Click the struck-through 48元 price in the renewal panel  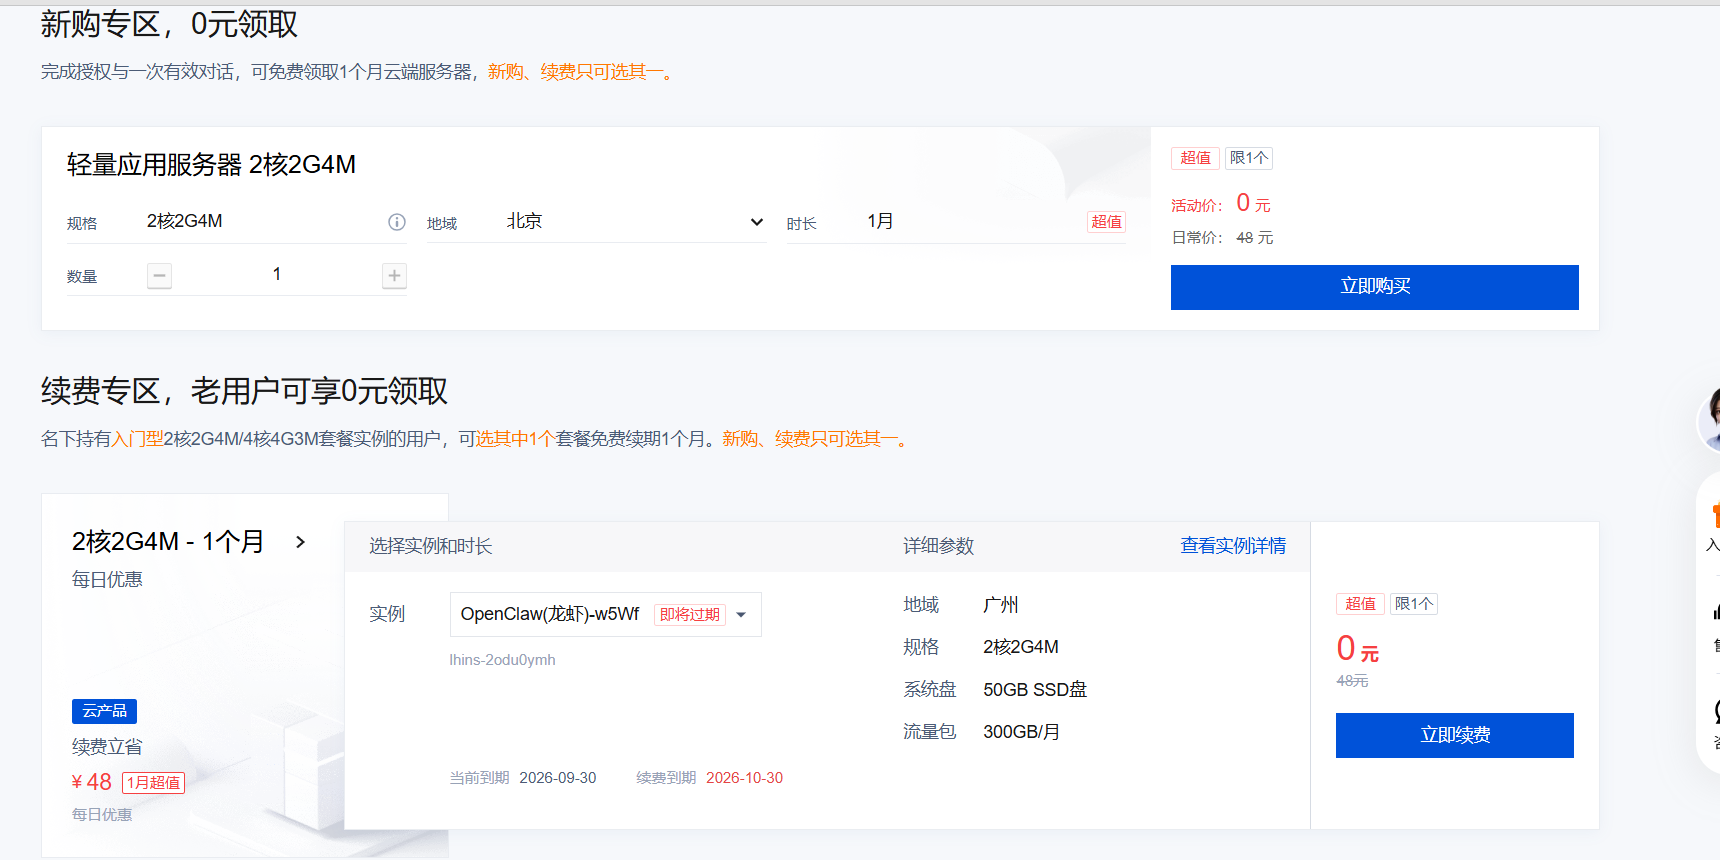pyautogui.click(x=1352, y=681)
